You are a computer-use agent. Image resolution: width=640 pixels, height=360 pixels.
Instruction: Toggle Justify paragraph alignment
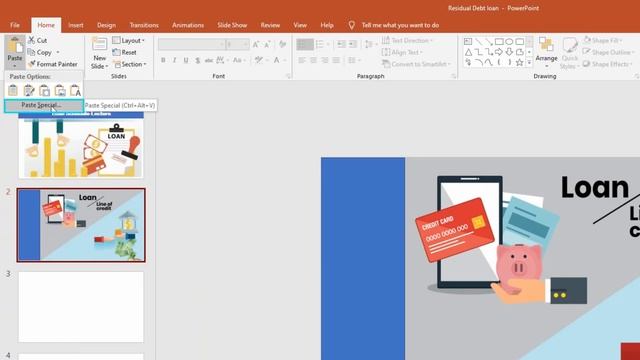(x=336, y=60)
